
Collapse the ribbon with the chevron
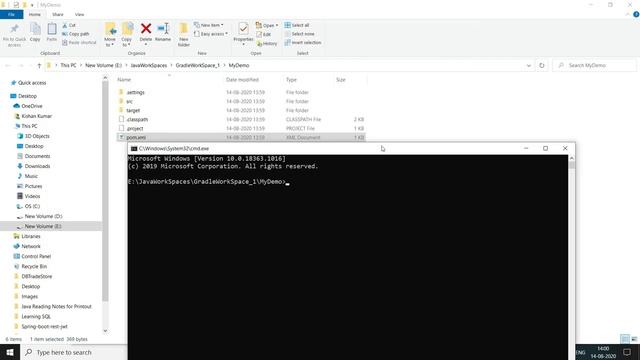[627, 14]
